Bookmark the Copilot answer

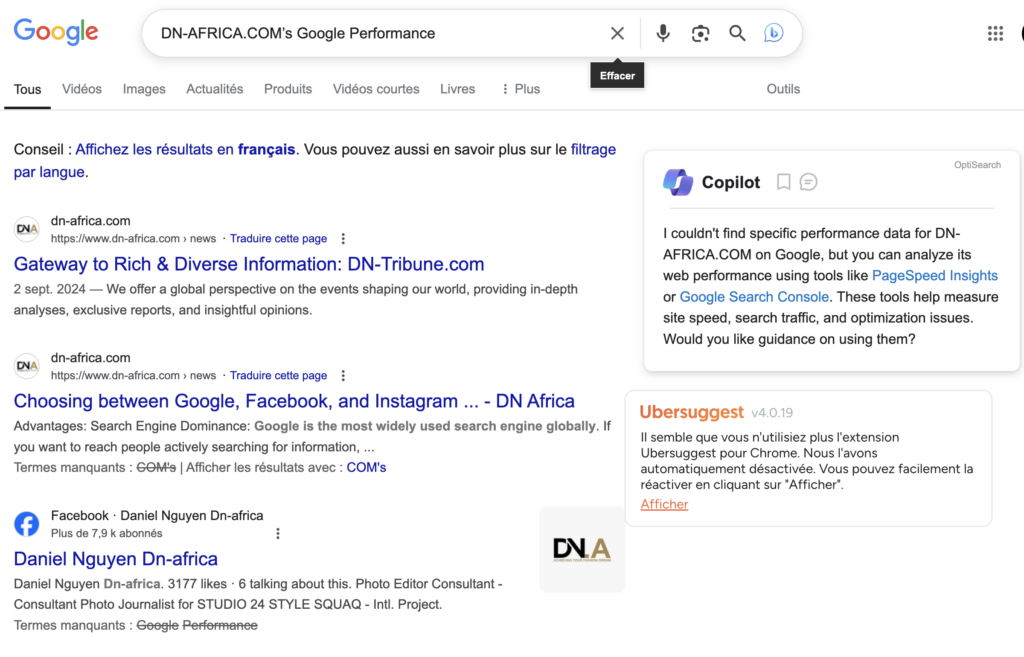[x=784, y=182]
